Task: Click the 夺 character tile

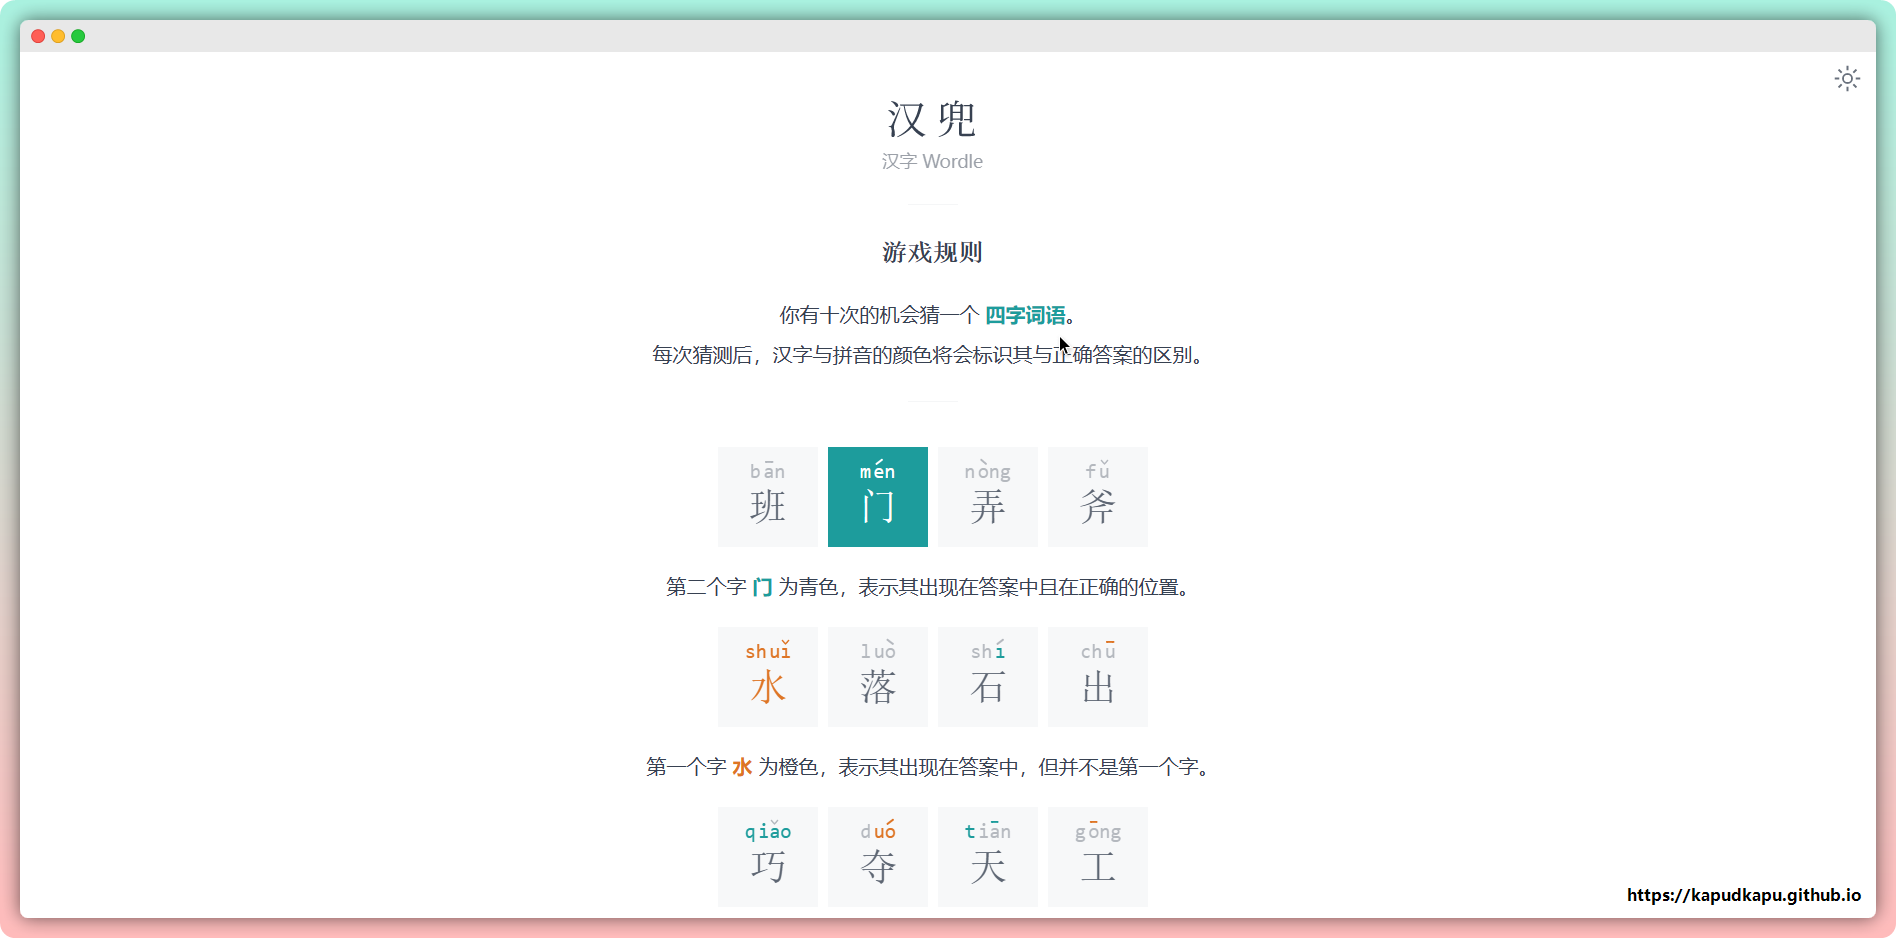Action: (x=877, y=857)
